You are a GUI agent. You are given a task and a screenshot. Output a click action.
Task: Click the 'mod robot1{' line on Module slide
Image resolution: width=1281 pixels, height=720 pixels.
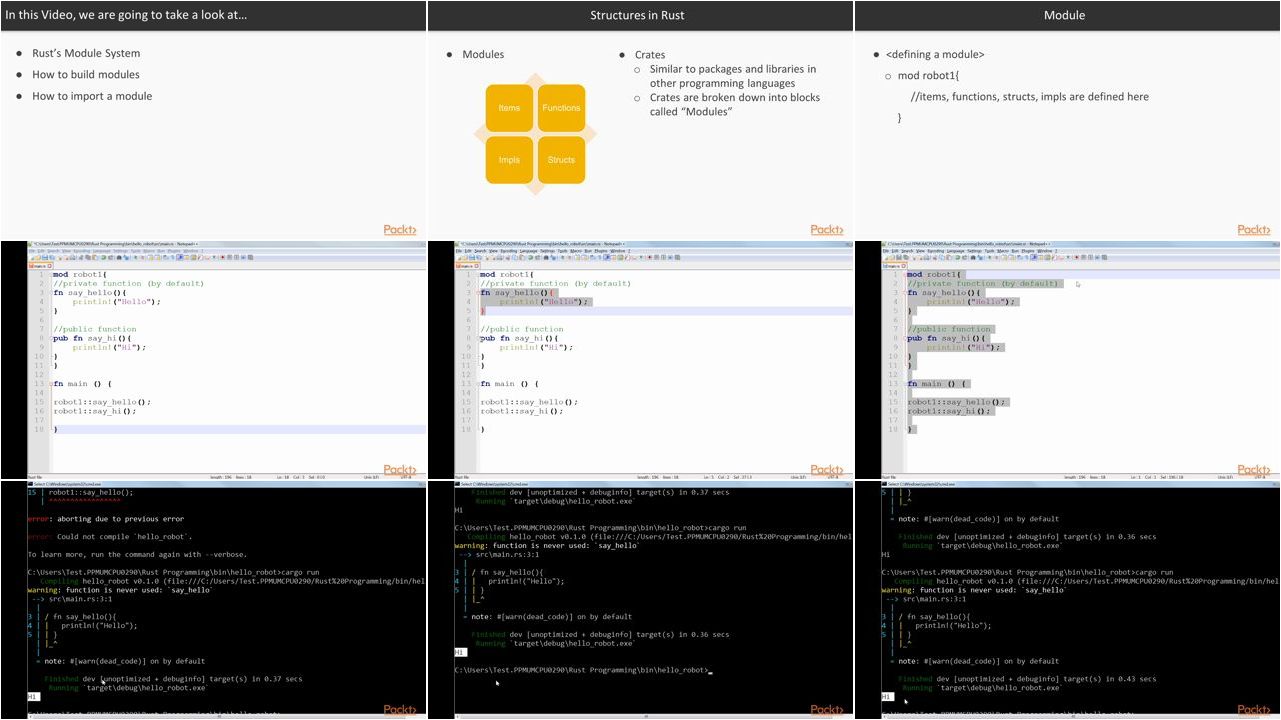pos(929,76)
